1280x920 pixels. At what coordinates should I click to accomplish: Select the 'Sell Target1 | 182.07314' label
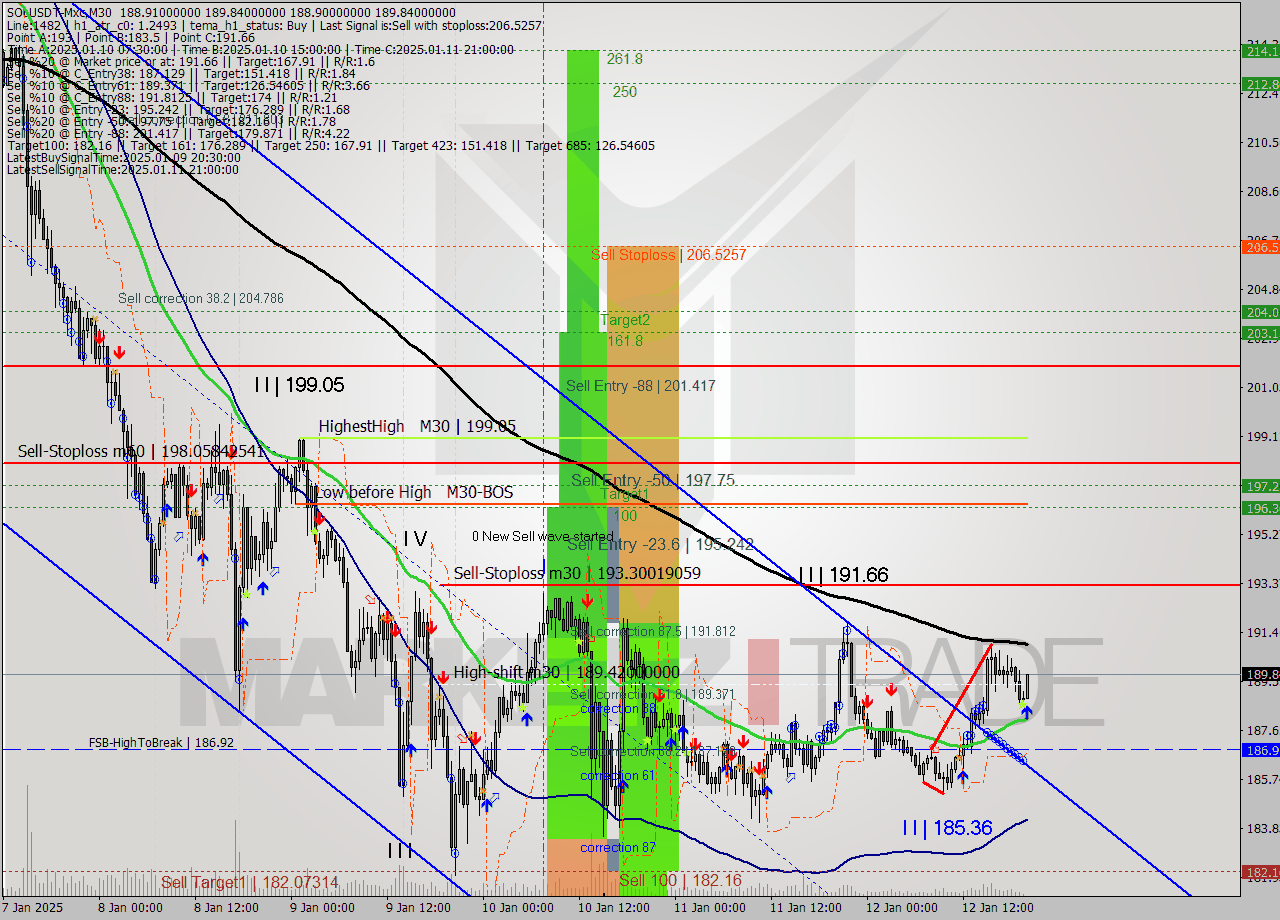[250, 883]
